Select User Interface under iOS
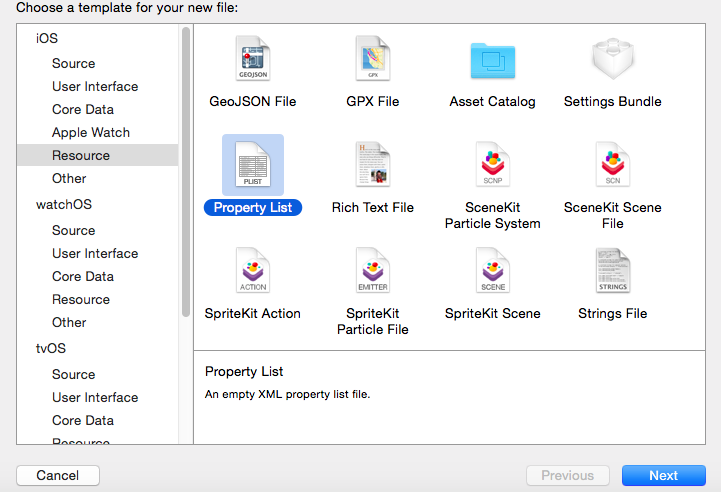The image size is (721, 492). (95, 86)
